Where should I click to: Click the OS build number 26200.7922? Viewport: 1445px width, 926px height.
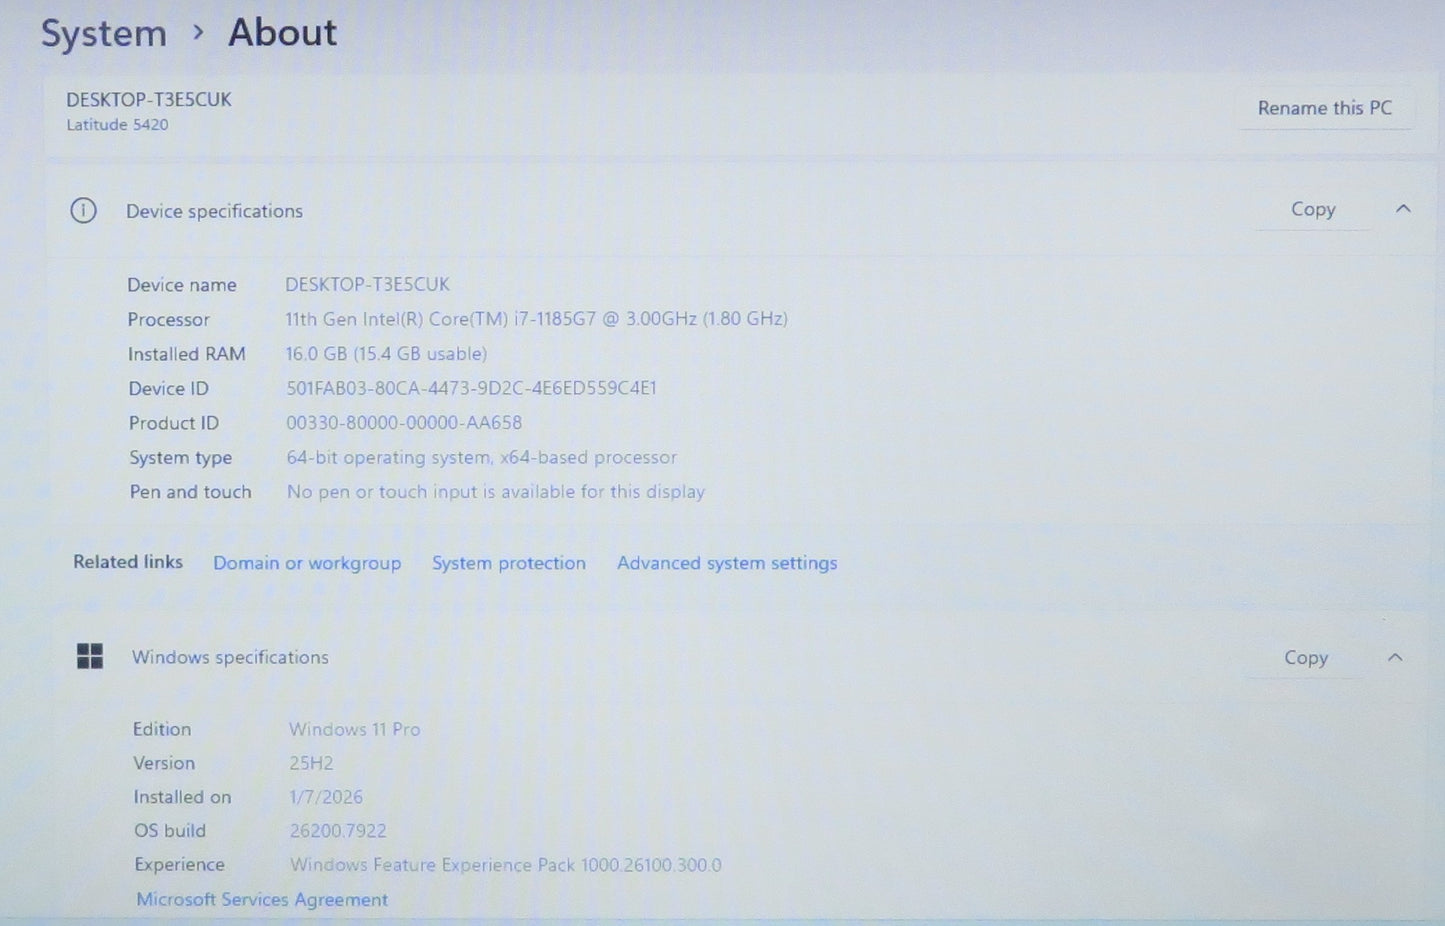pyautogui.click(x=336, y=830)
